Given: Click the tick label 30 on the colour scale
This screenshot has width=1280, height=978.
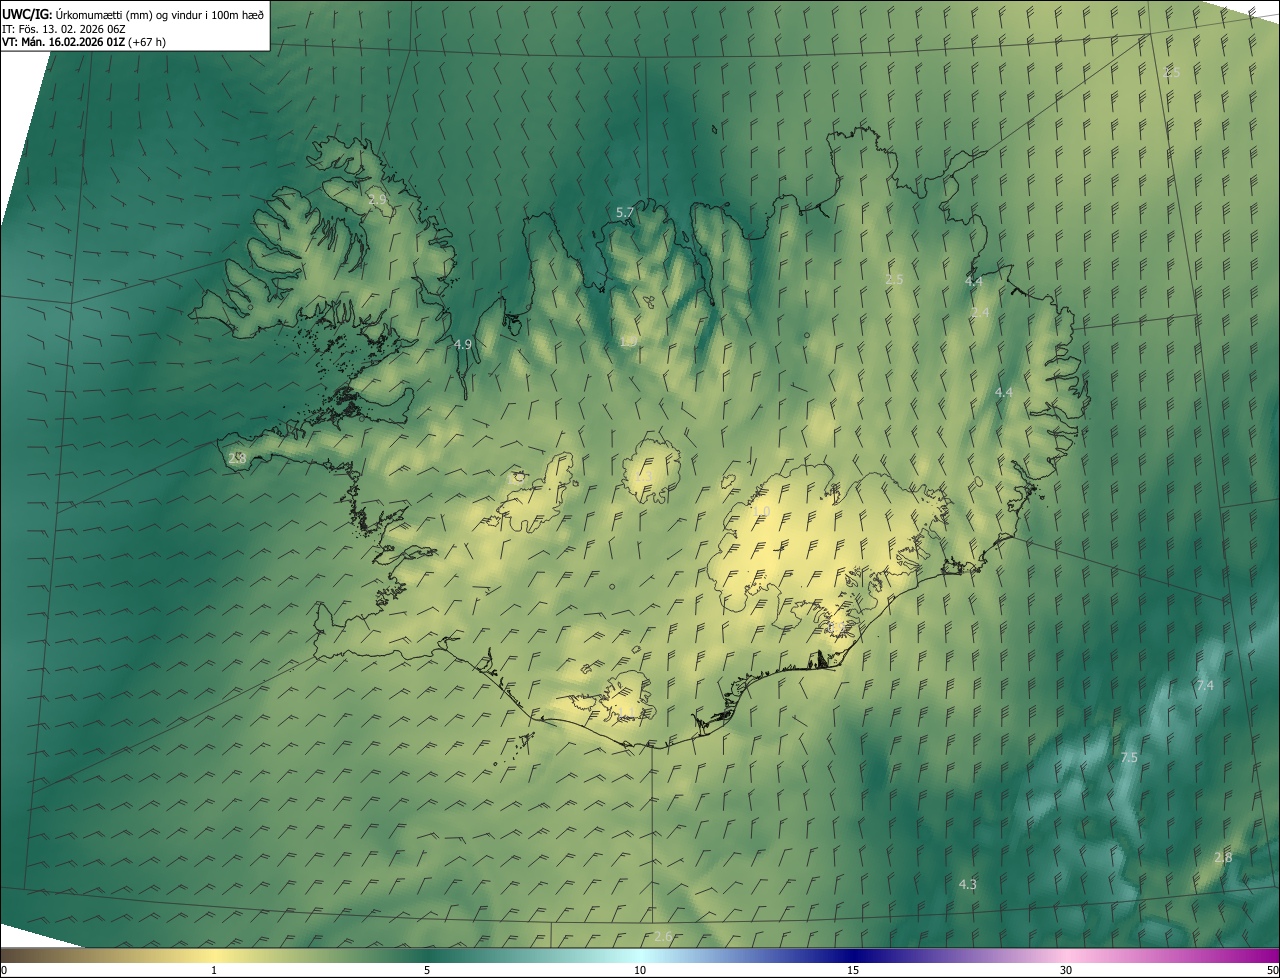Looking at the screenshot, I should coord(1066,970).
